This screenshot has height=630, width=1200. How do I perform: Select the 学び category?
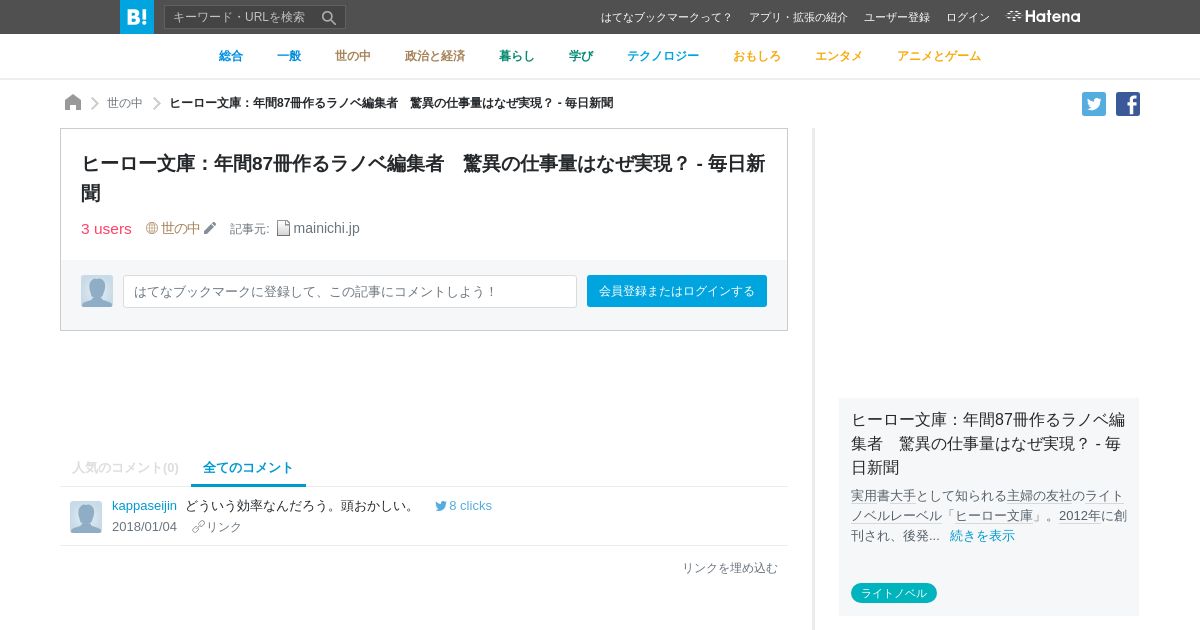click(x=581, y=56)
